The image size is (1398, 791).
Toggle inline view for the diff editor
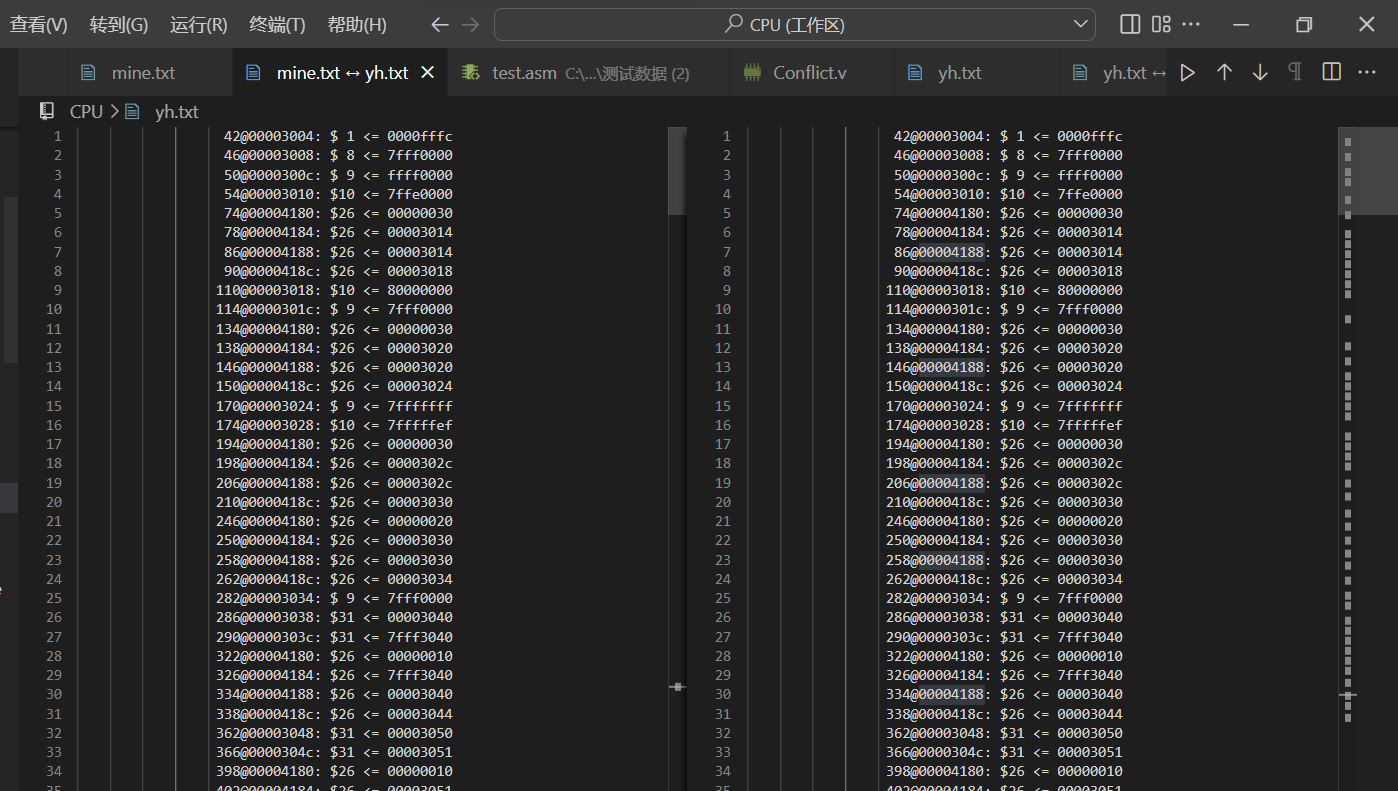pos(1331,73)
